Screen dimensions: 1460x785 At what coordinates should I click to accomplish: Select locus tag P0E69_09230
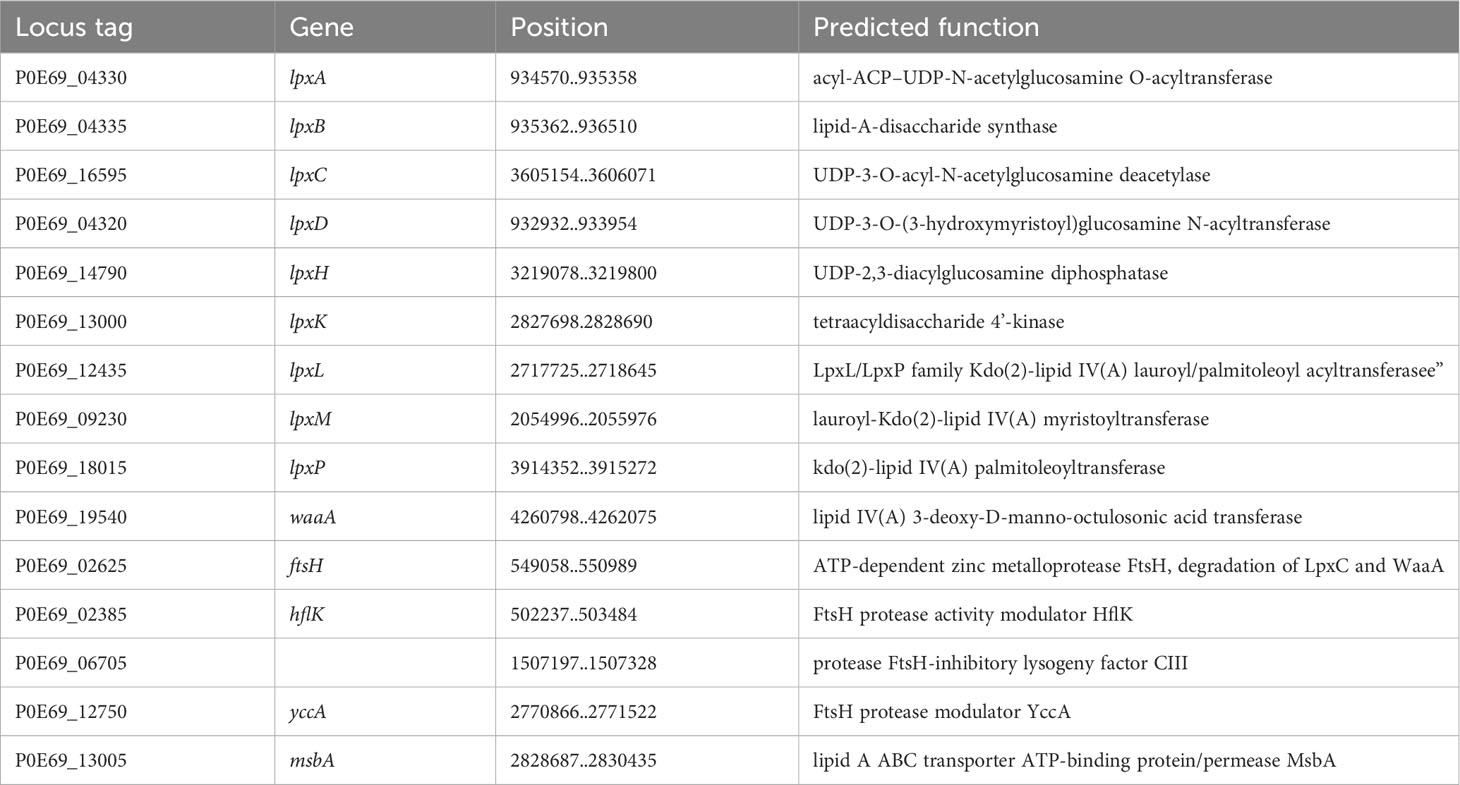(x=72, y=419)
